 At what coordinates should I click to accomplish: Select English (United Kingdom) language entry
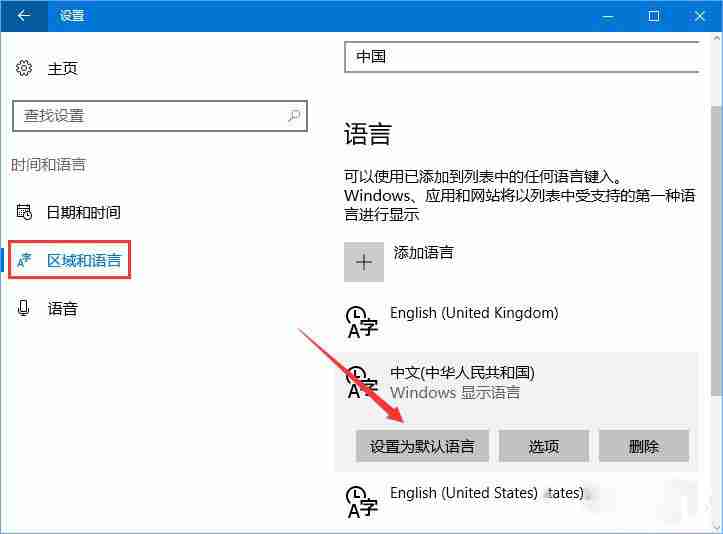pyautogui.click(x=474, y=313)
